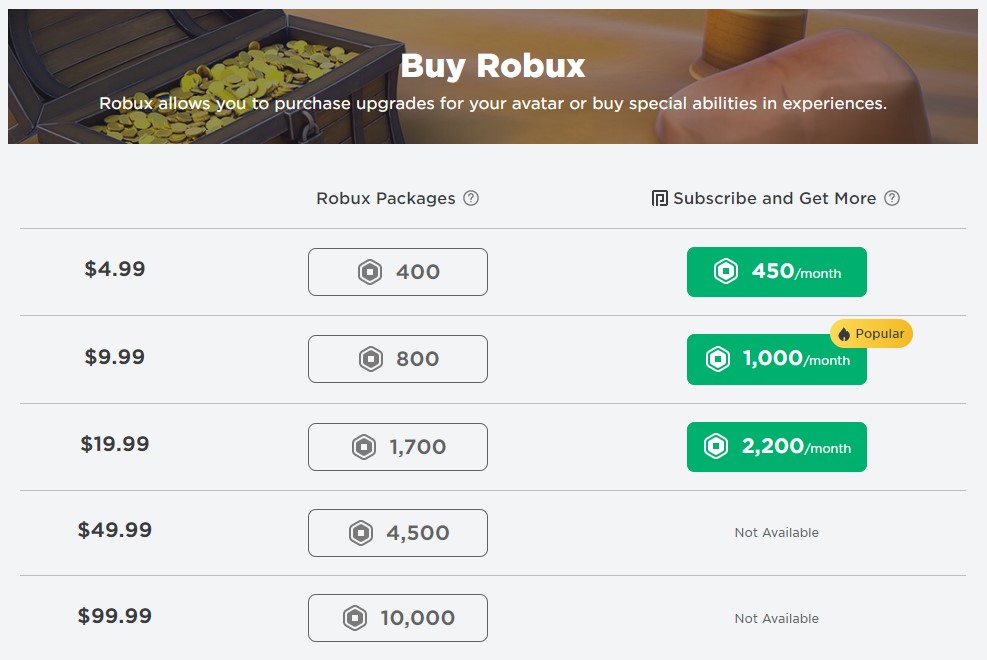The image size is (987, 660).
Task: Click the Robux coin icon in the 4,500 package
Action: coord(360,533)
